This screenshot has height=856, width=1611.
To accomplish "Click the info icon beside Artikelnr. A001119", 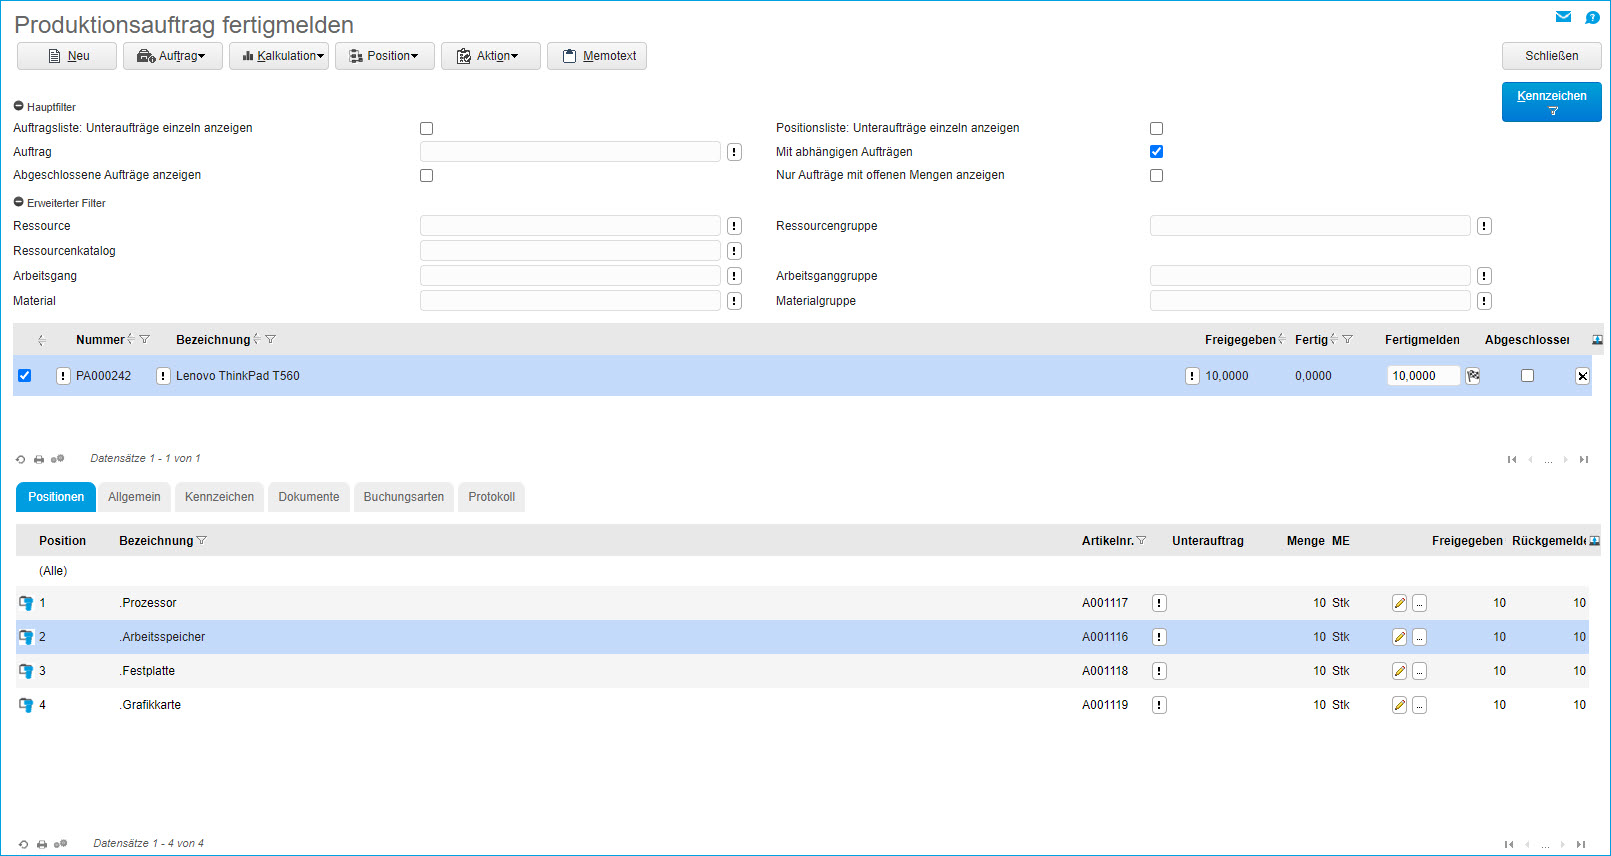I will click(x=1159, y=705).
